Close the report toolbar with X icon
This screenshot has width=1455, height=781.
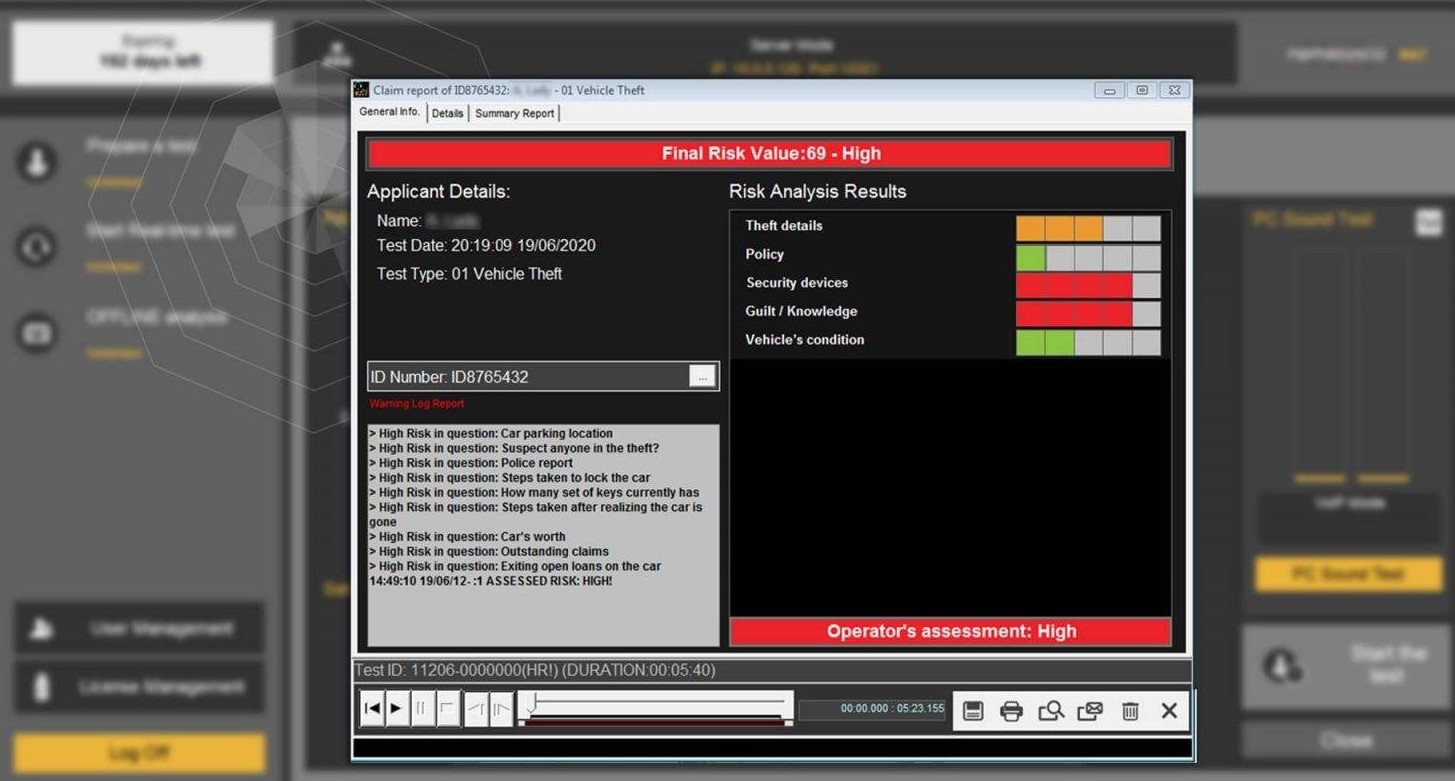[x=1169, y=711]
